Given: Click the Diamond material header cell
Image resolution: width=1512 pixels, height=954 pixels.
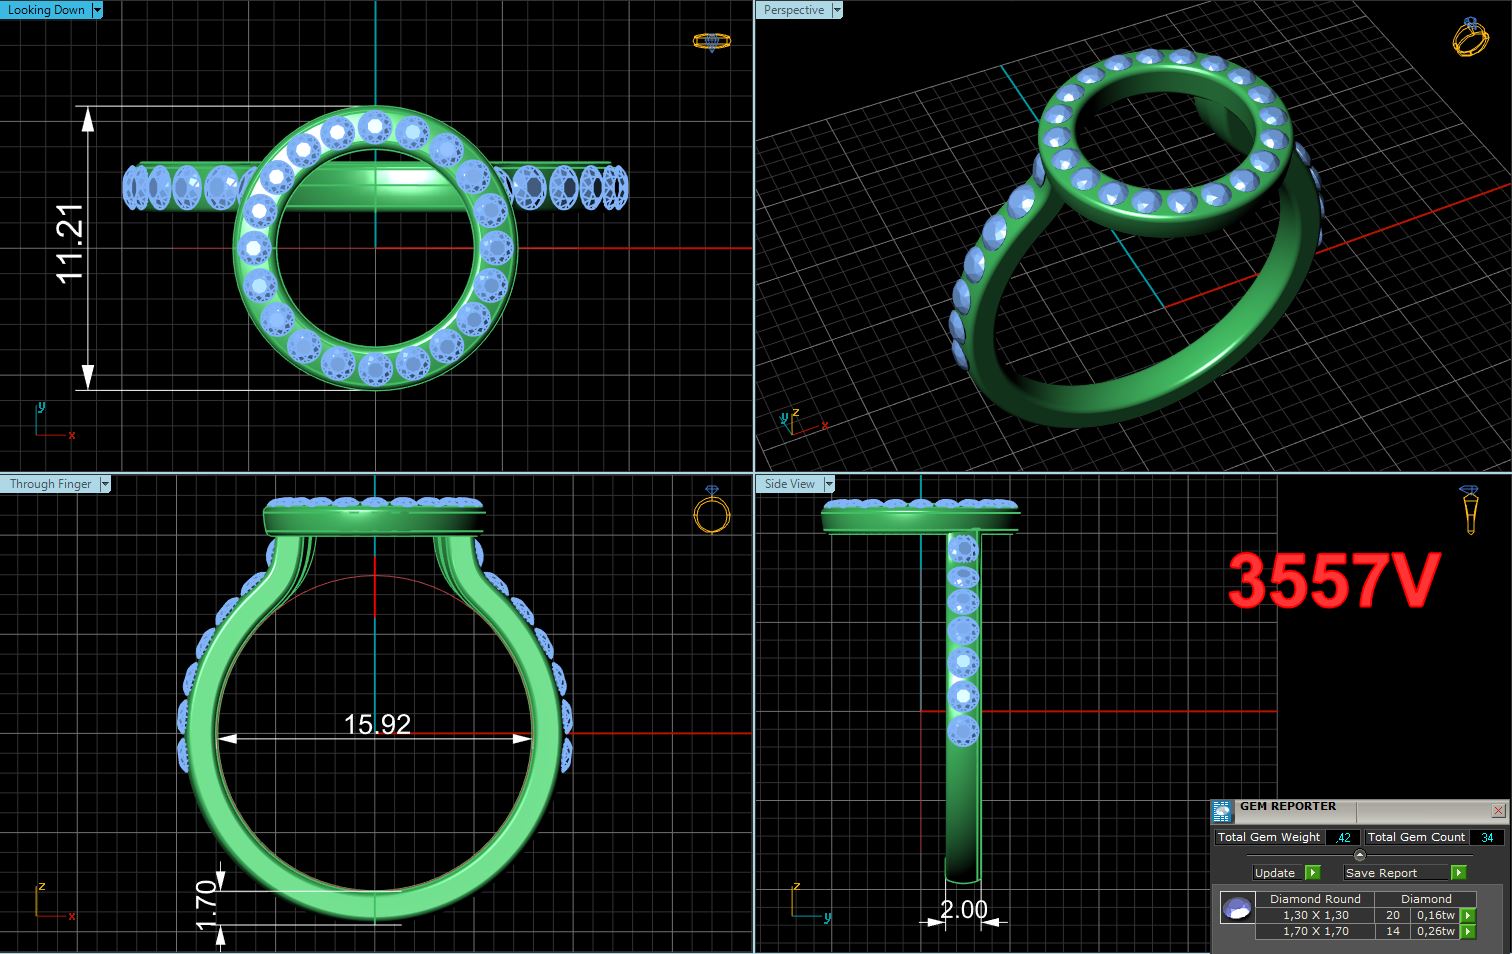Looking at the screenshot, I should pos(1426,899).
